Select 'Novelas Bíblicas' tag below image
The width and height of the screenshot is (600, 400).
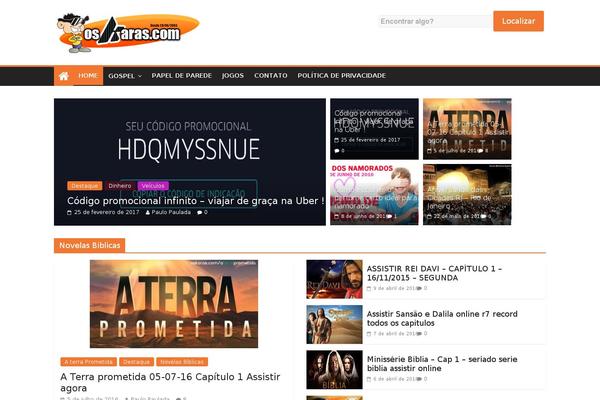tap(182, 362)
